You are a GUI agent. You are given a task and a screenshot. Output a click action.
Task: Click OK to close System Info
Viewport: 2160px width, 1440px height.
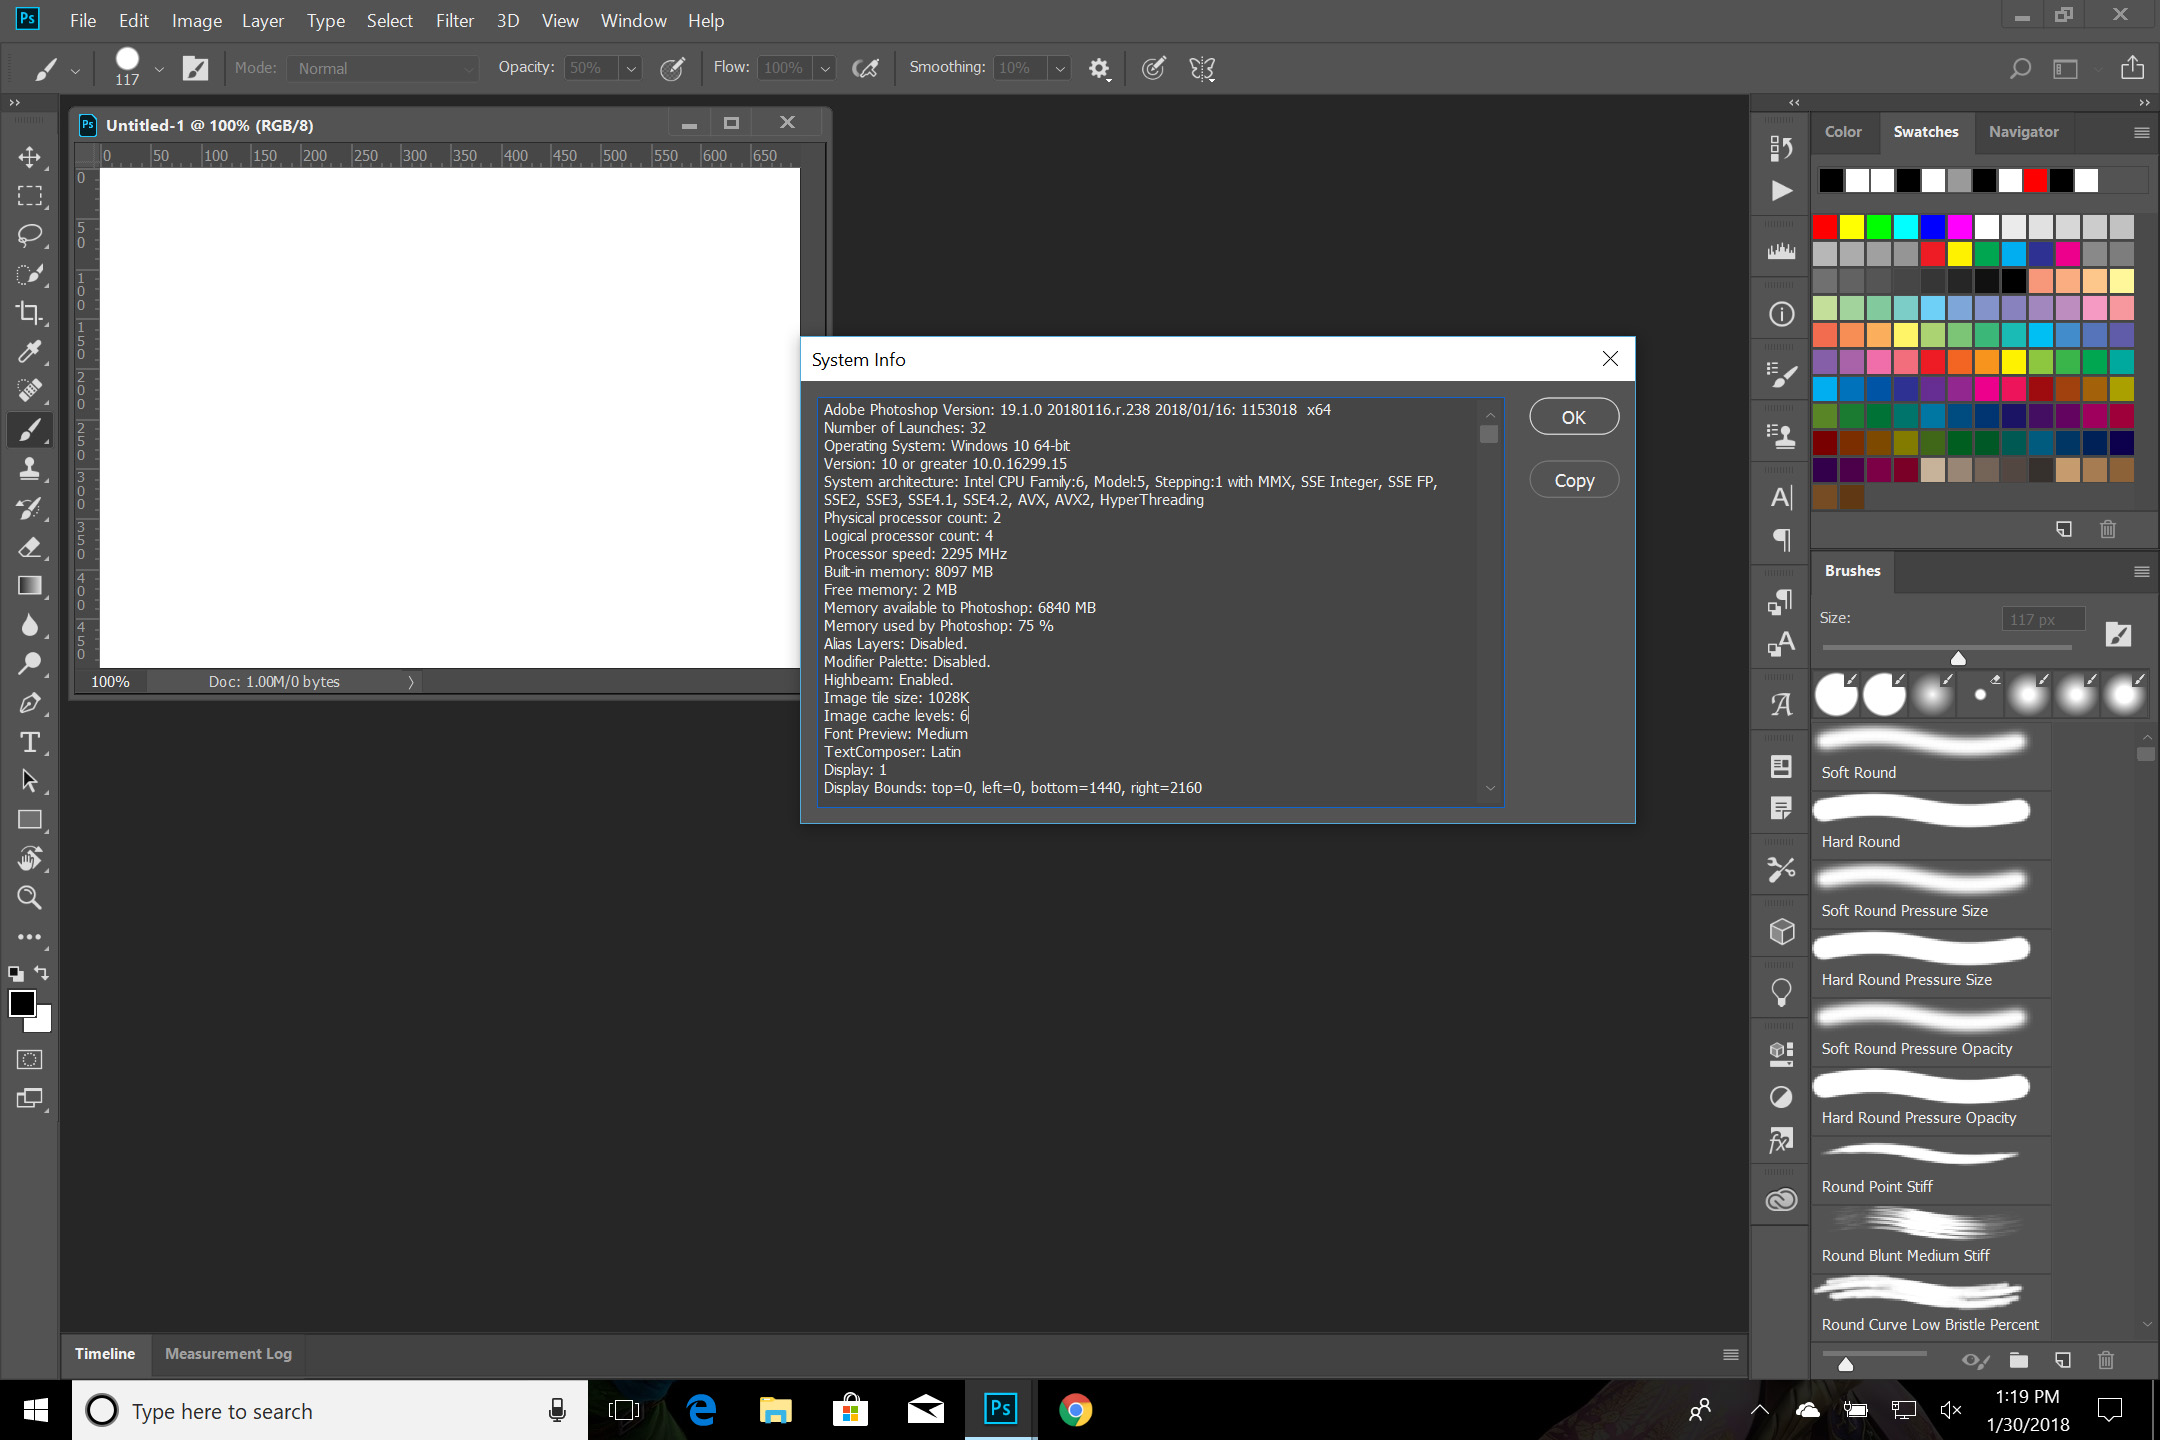[x=1573, y=416]
